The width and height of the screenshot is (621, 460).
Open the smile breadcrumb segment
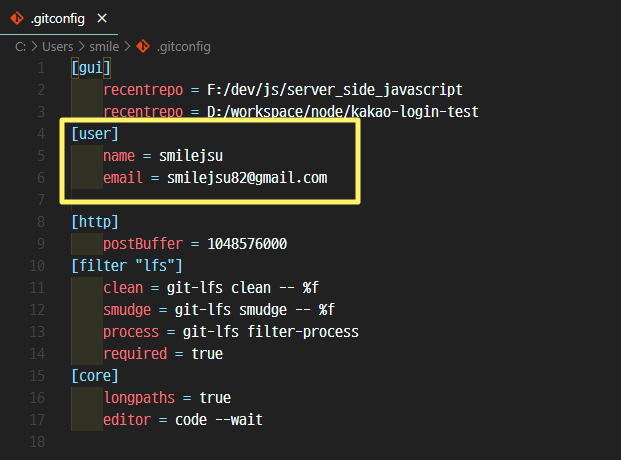point(104,47)
